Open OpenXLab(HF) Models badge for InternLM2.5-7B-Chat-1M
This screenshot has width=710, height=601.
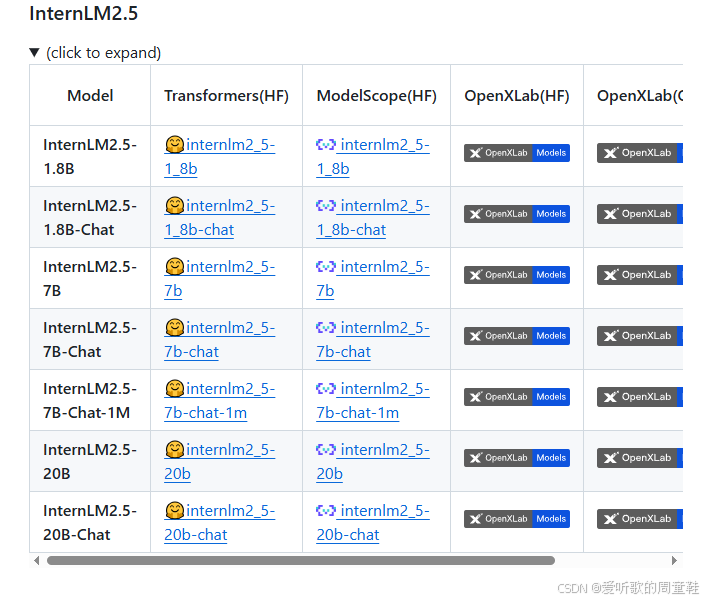pos(517,397)
